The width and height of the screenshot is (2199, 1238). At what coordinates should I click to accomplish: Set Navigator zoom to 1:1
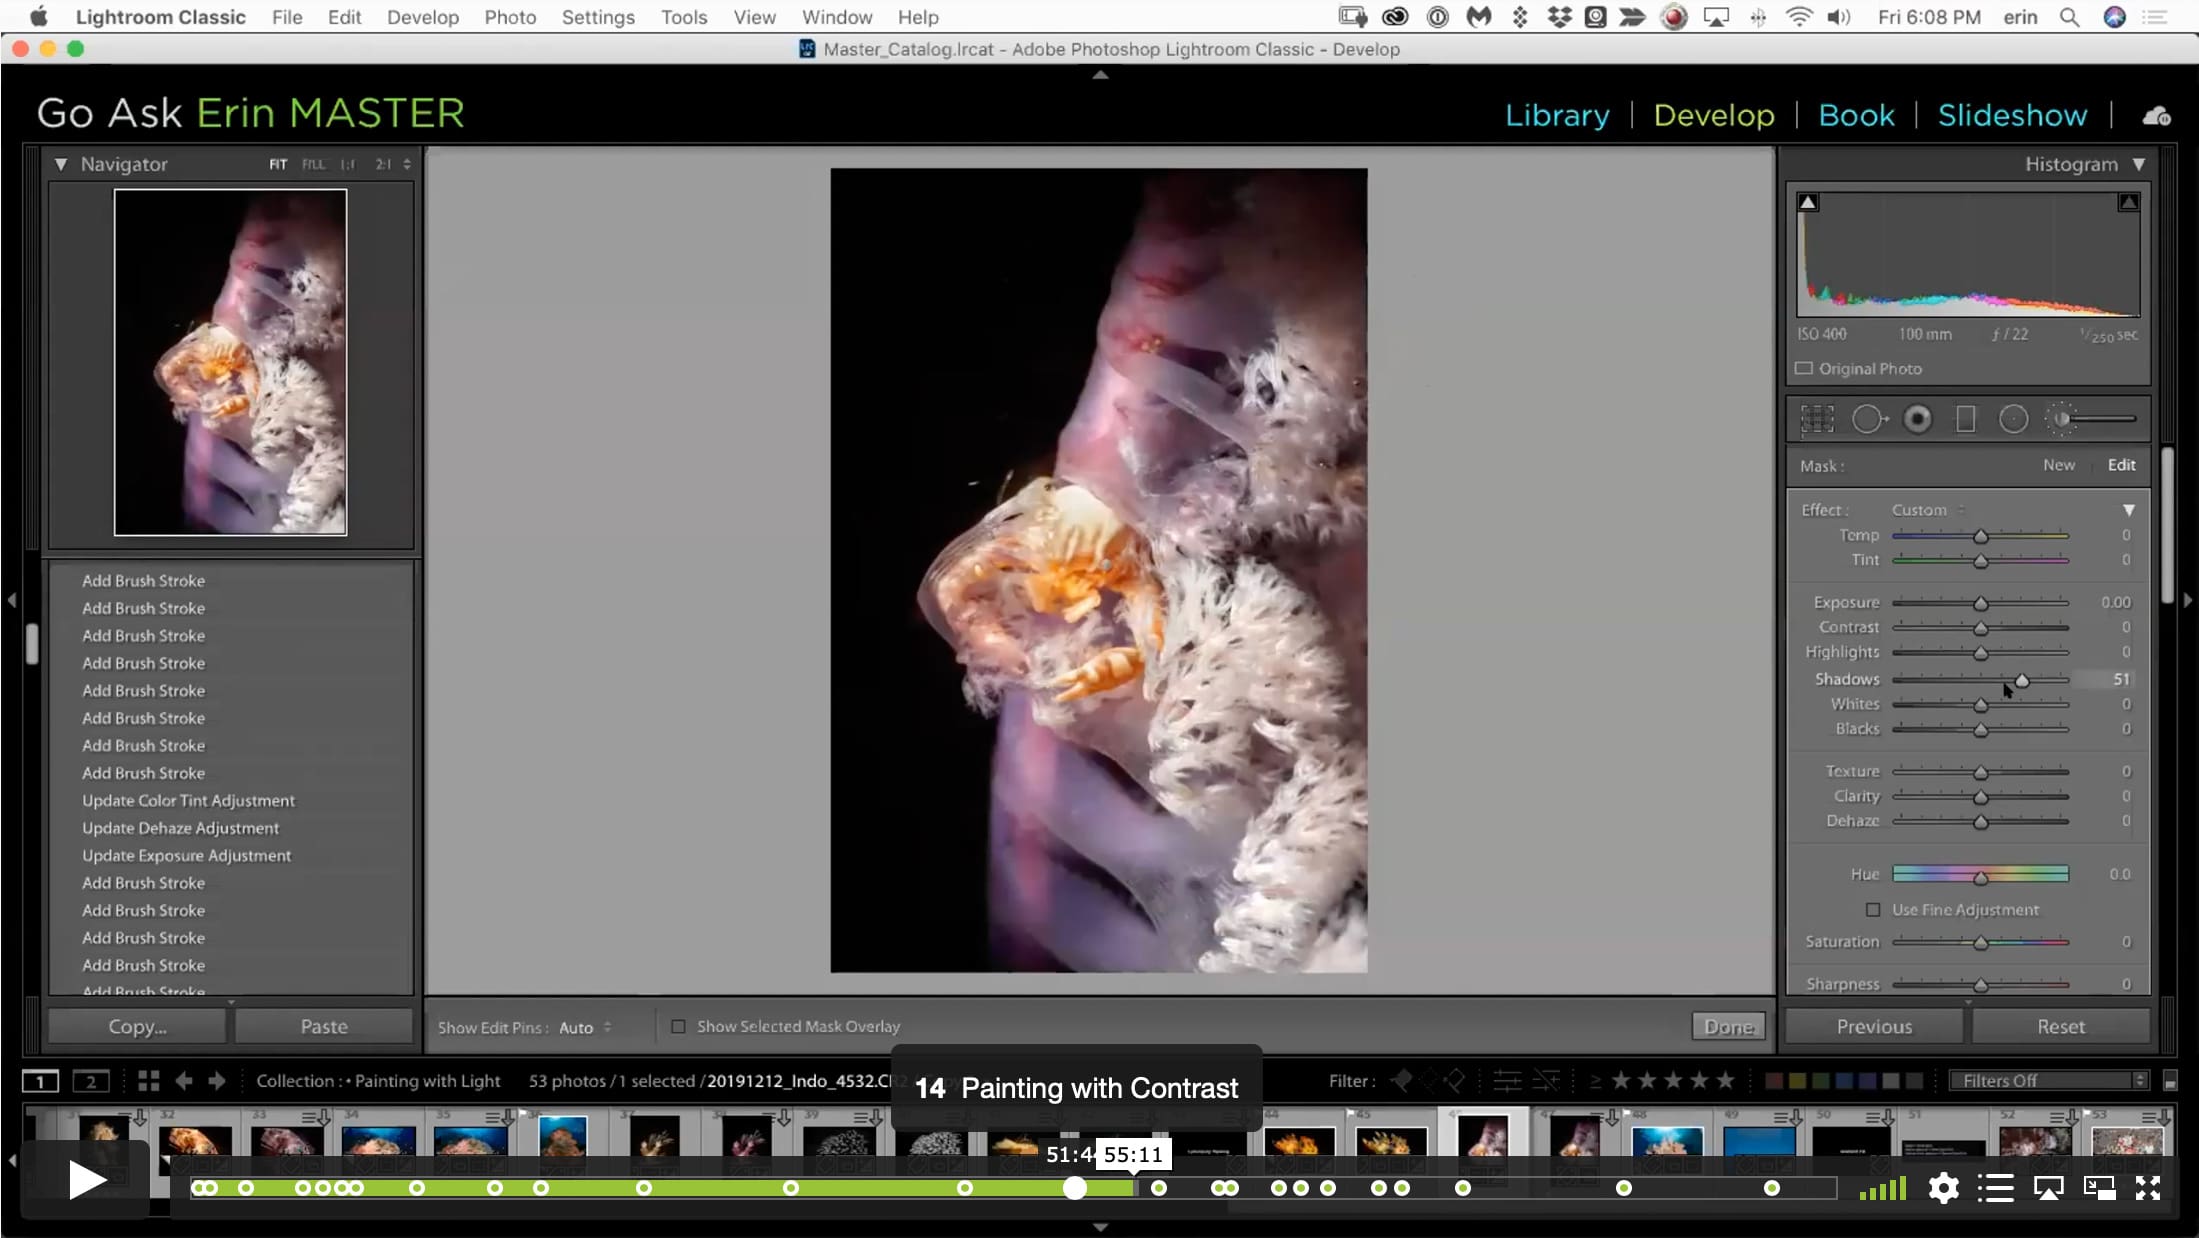pos(347,165)
